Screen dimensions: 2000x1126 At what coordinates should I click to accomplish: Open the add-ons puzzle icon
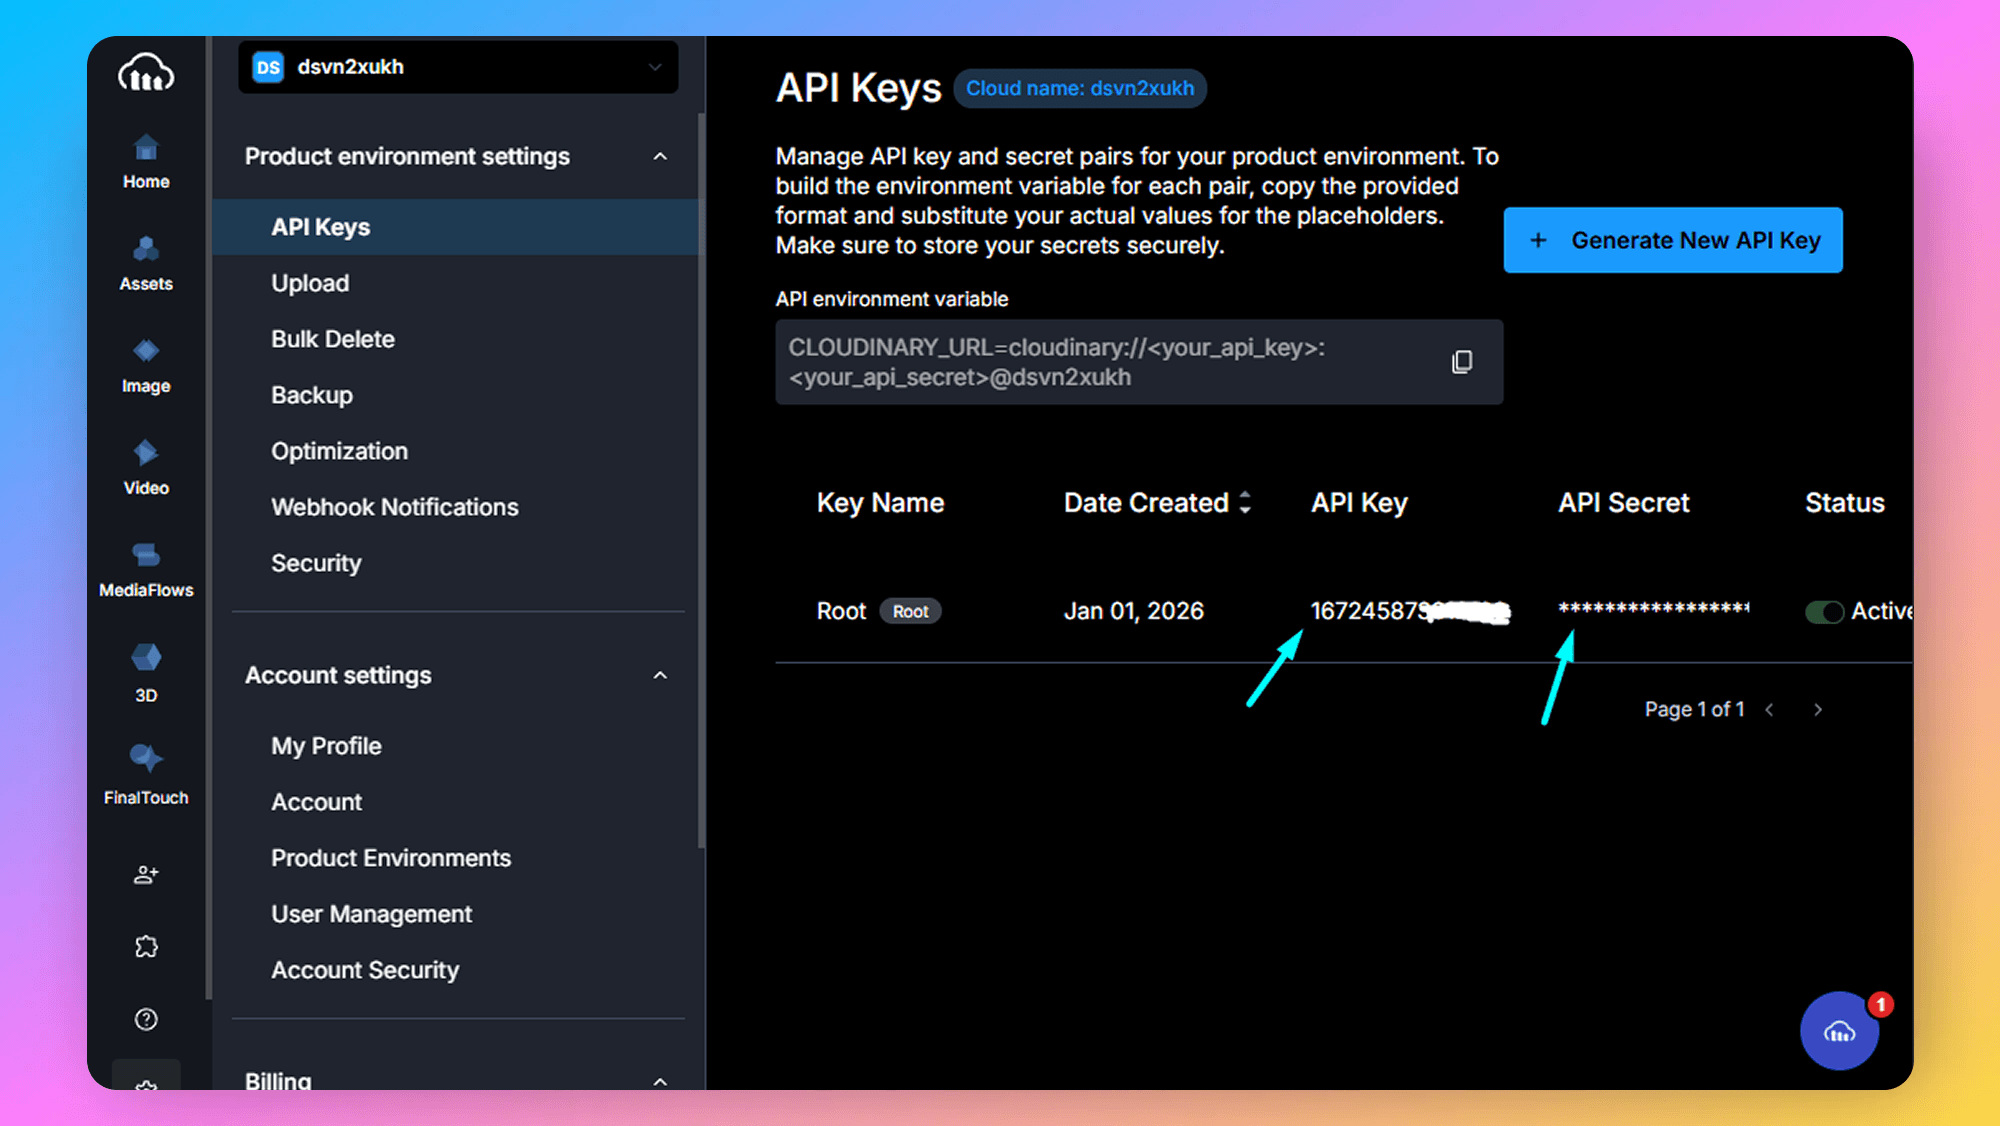pos(146,946)
